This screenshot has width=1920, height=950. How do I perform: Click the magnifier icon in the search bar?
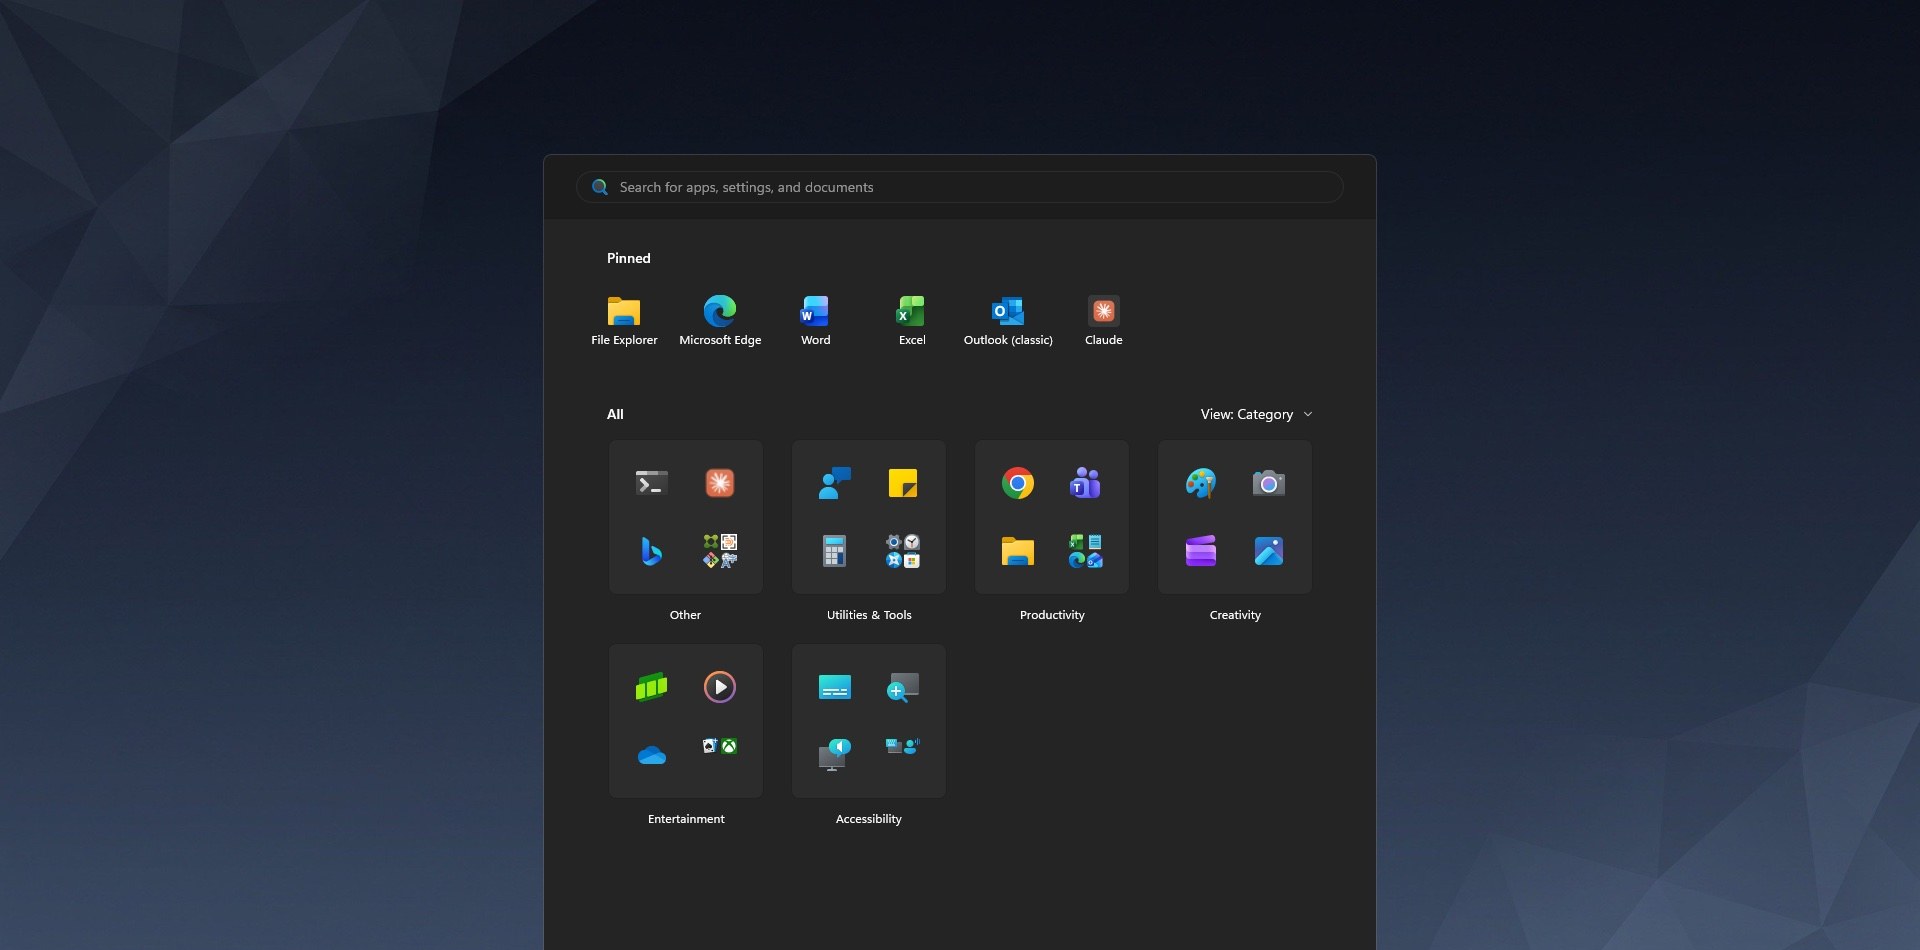click(600, 187)
